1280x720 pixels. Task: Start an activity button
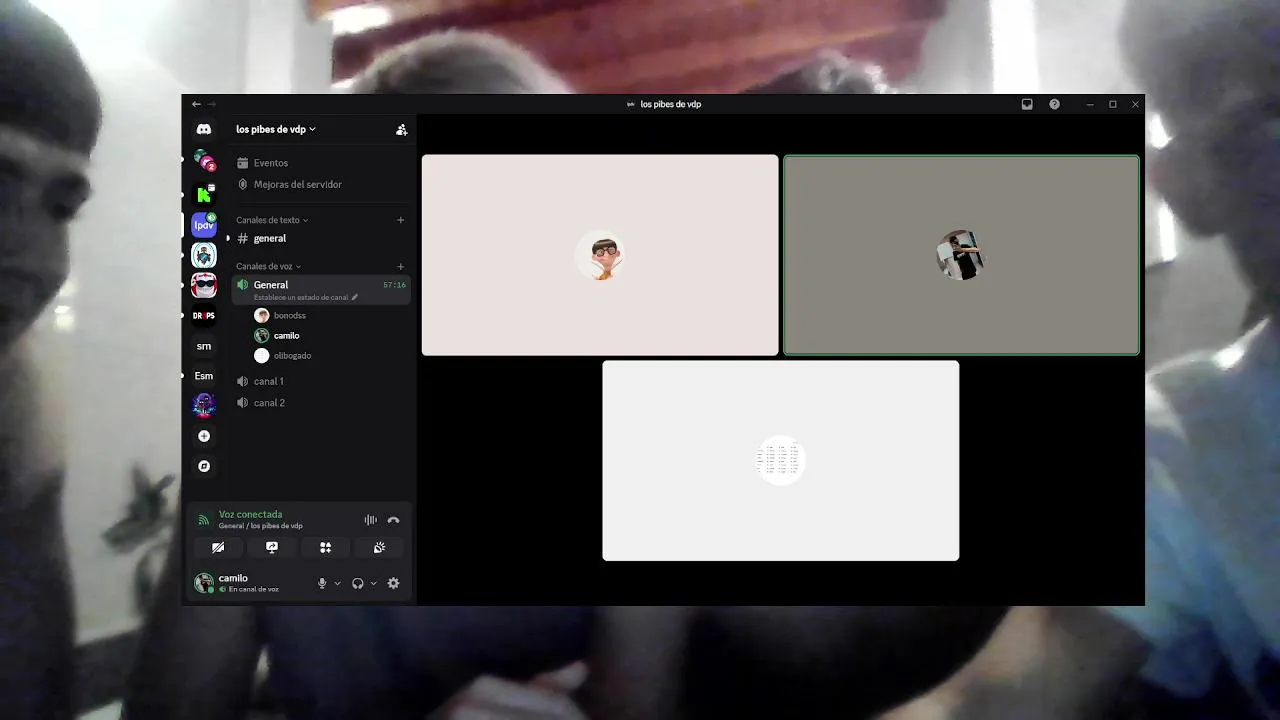click(x=325, y=547)
